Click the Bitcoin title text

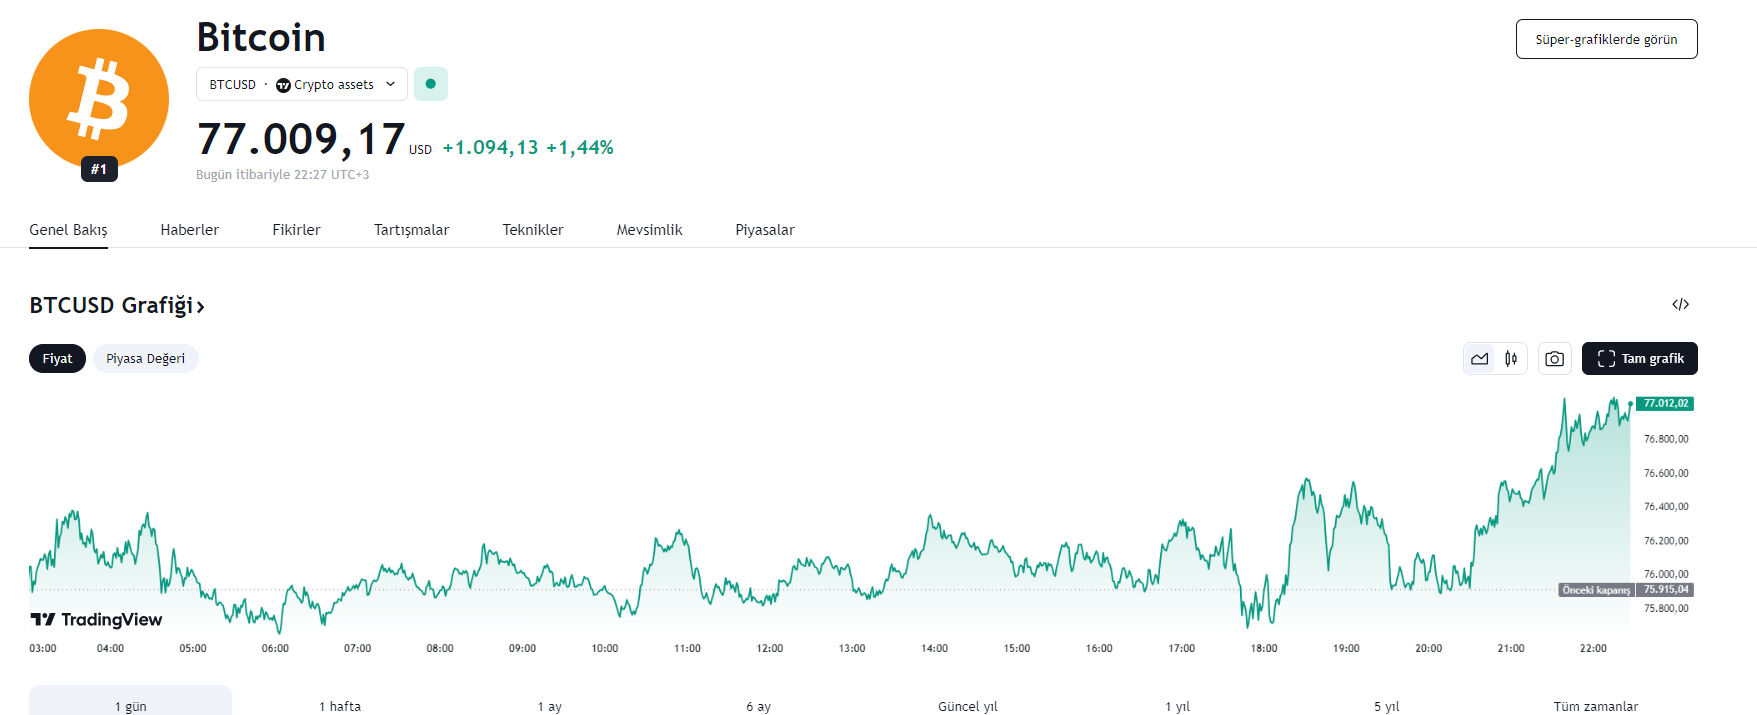[261, 38]
